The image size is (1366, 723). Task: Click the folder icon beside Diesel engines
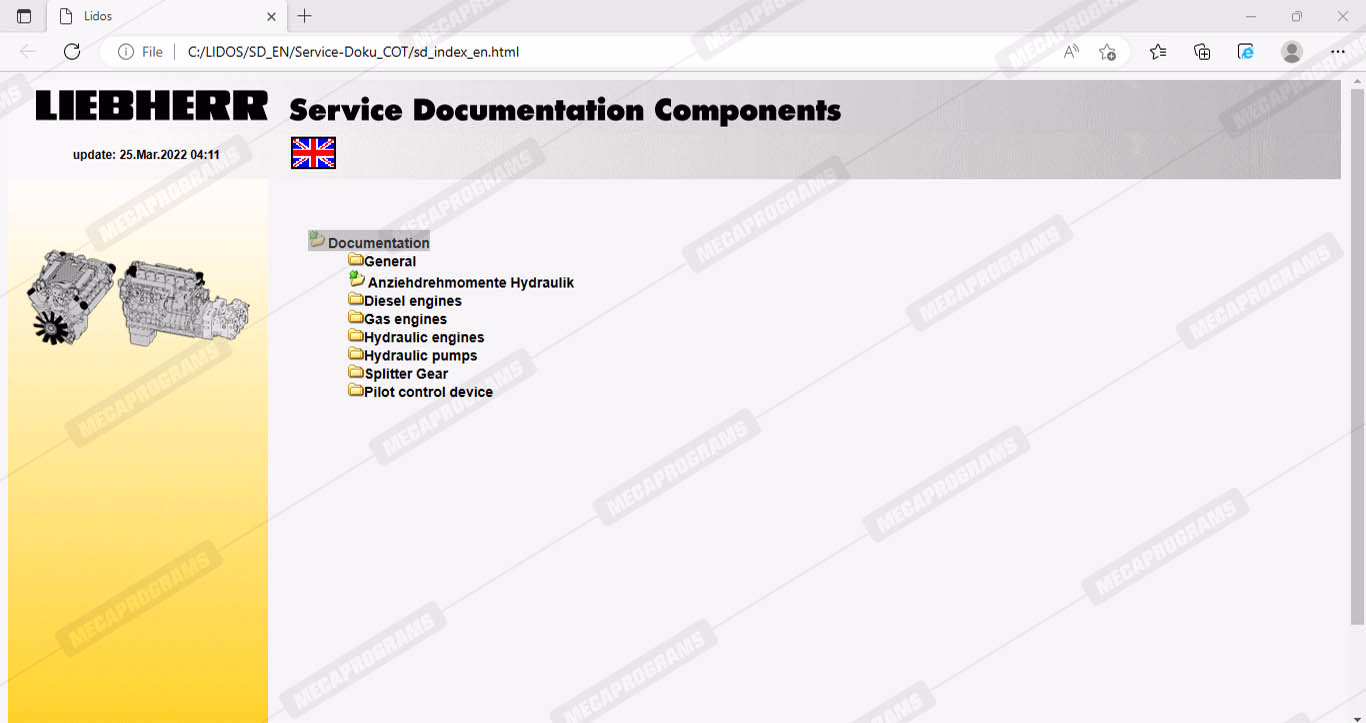(355, 299)
